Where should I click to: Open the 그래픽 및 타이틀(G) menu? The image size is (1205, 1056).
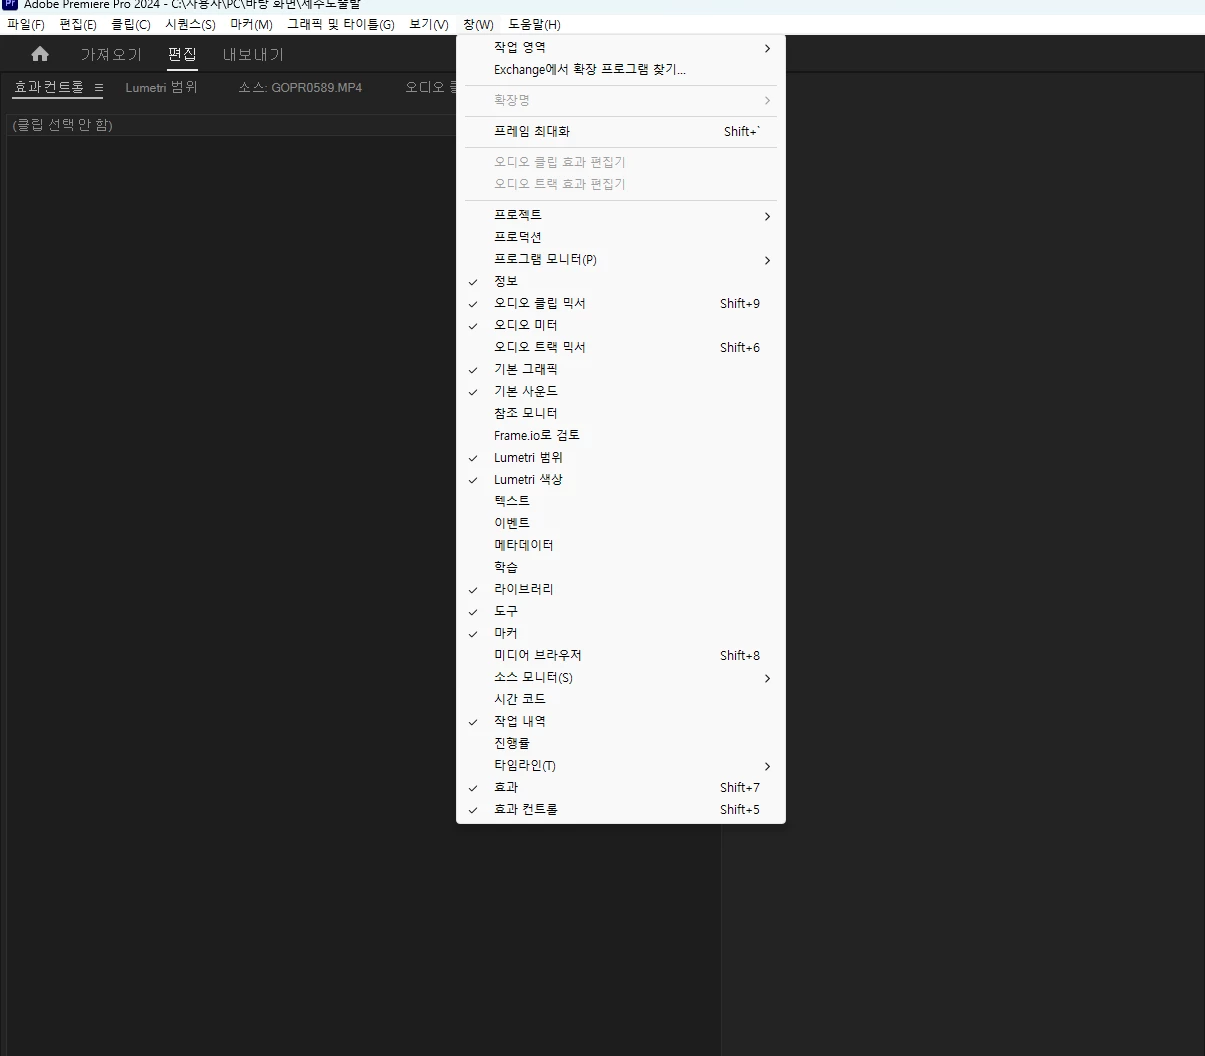pyautogui.click(x=341, y=24)
